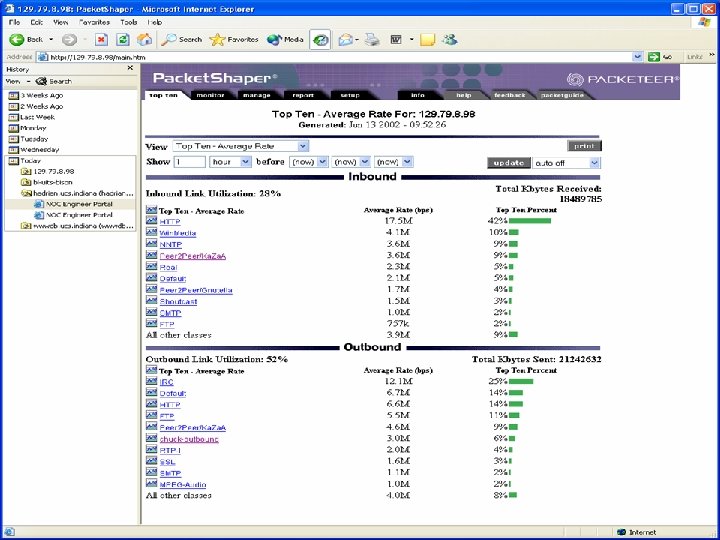Open the Media toolbar button
This screenshot has width=720, height=540.
tap(285, 39)
